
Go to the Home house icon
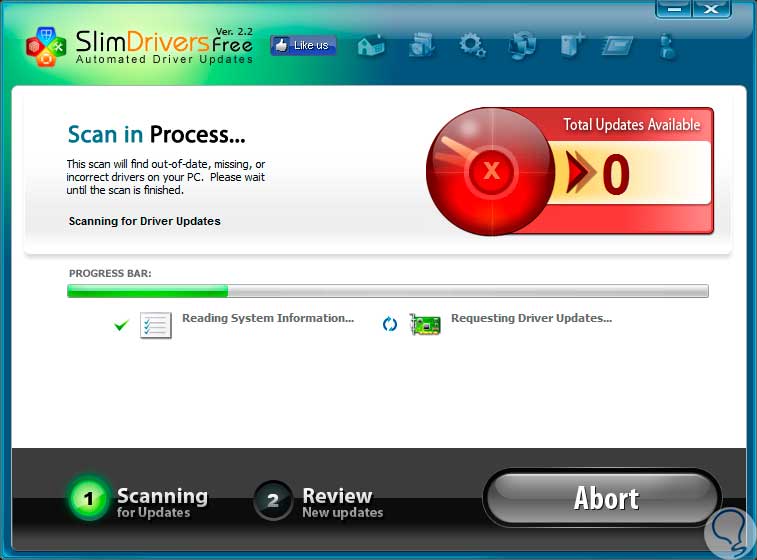(371, 46)
